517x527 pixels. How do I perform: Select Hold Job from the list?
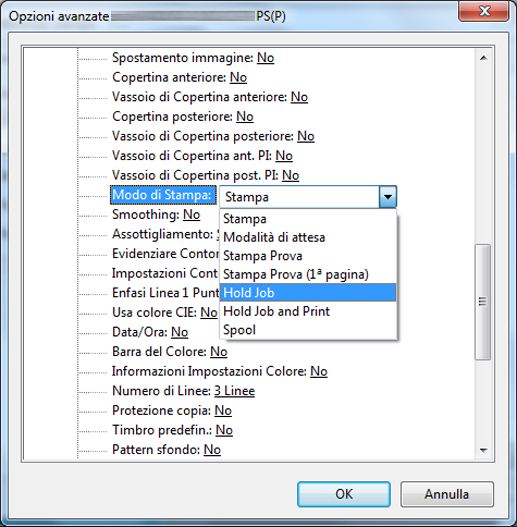click(x=308, y=293)
